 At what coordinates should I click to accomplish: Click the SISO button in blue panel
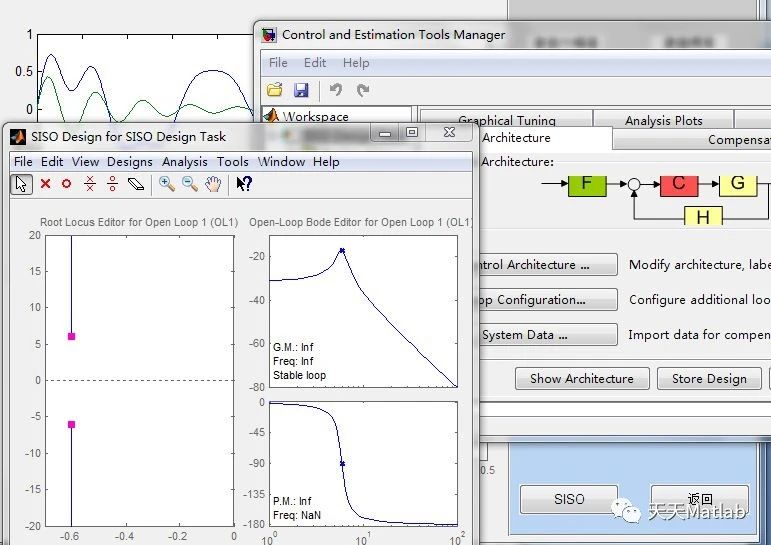[x=569, y=499]
